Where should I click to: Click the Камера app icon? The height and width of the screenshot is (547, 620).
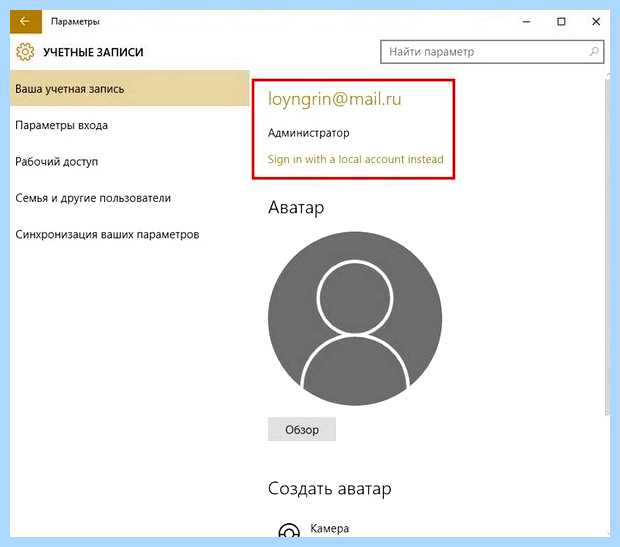[289, 530]
